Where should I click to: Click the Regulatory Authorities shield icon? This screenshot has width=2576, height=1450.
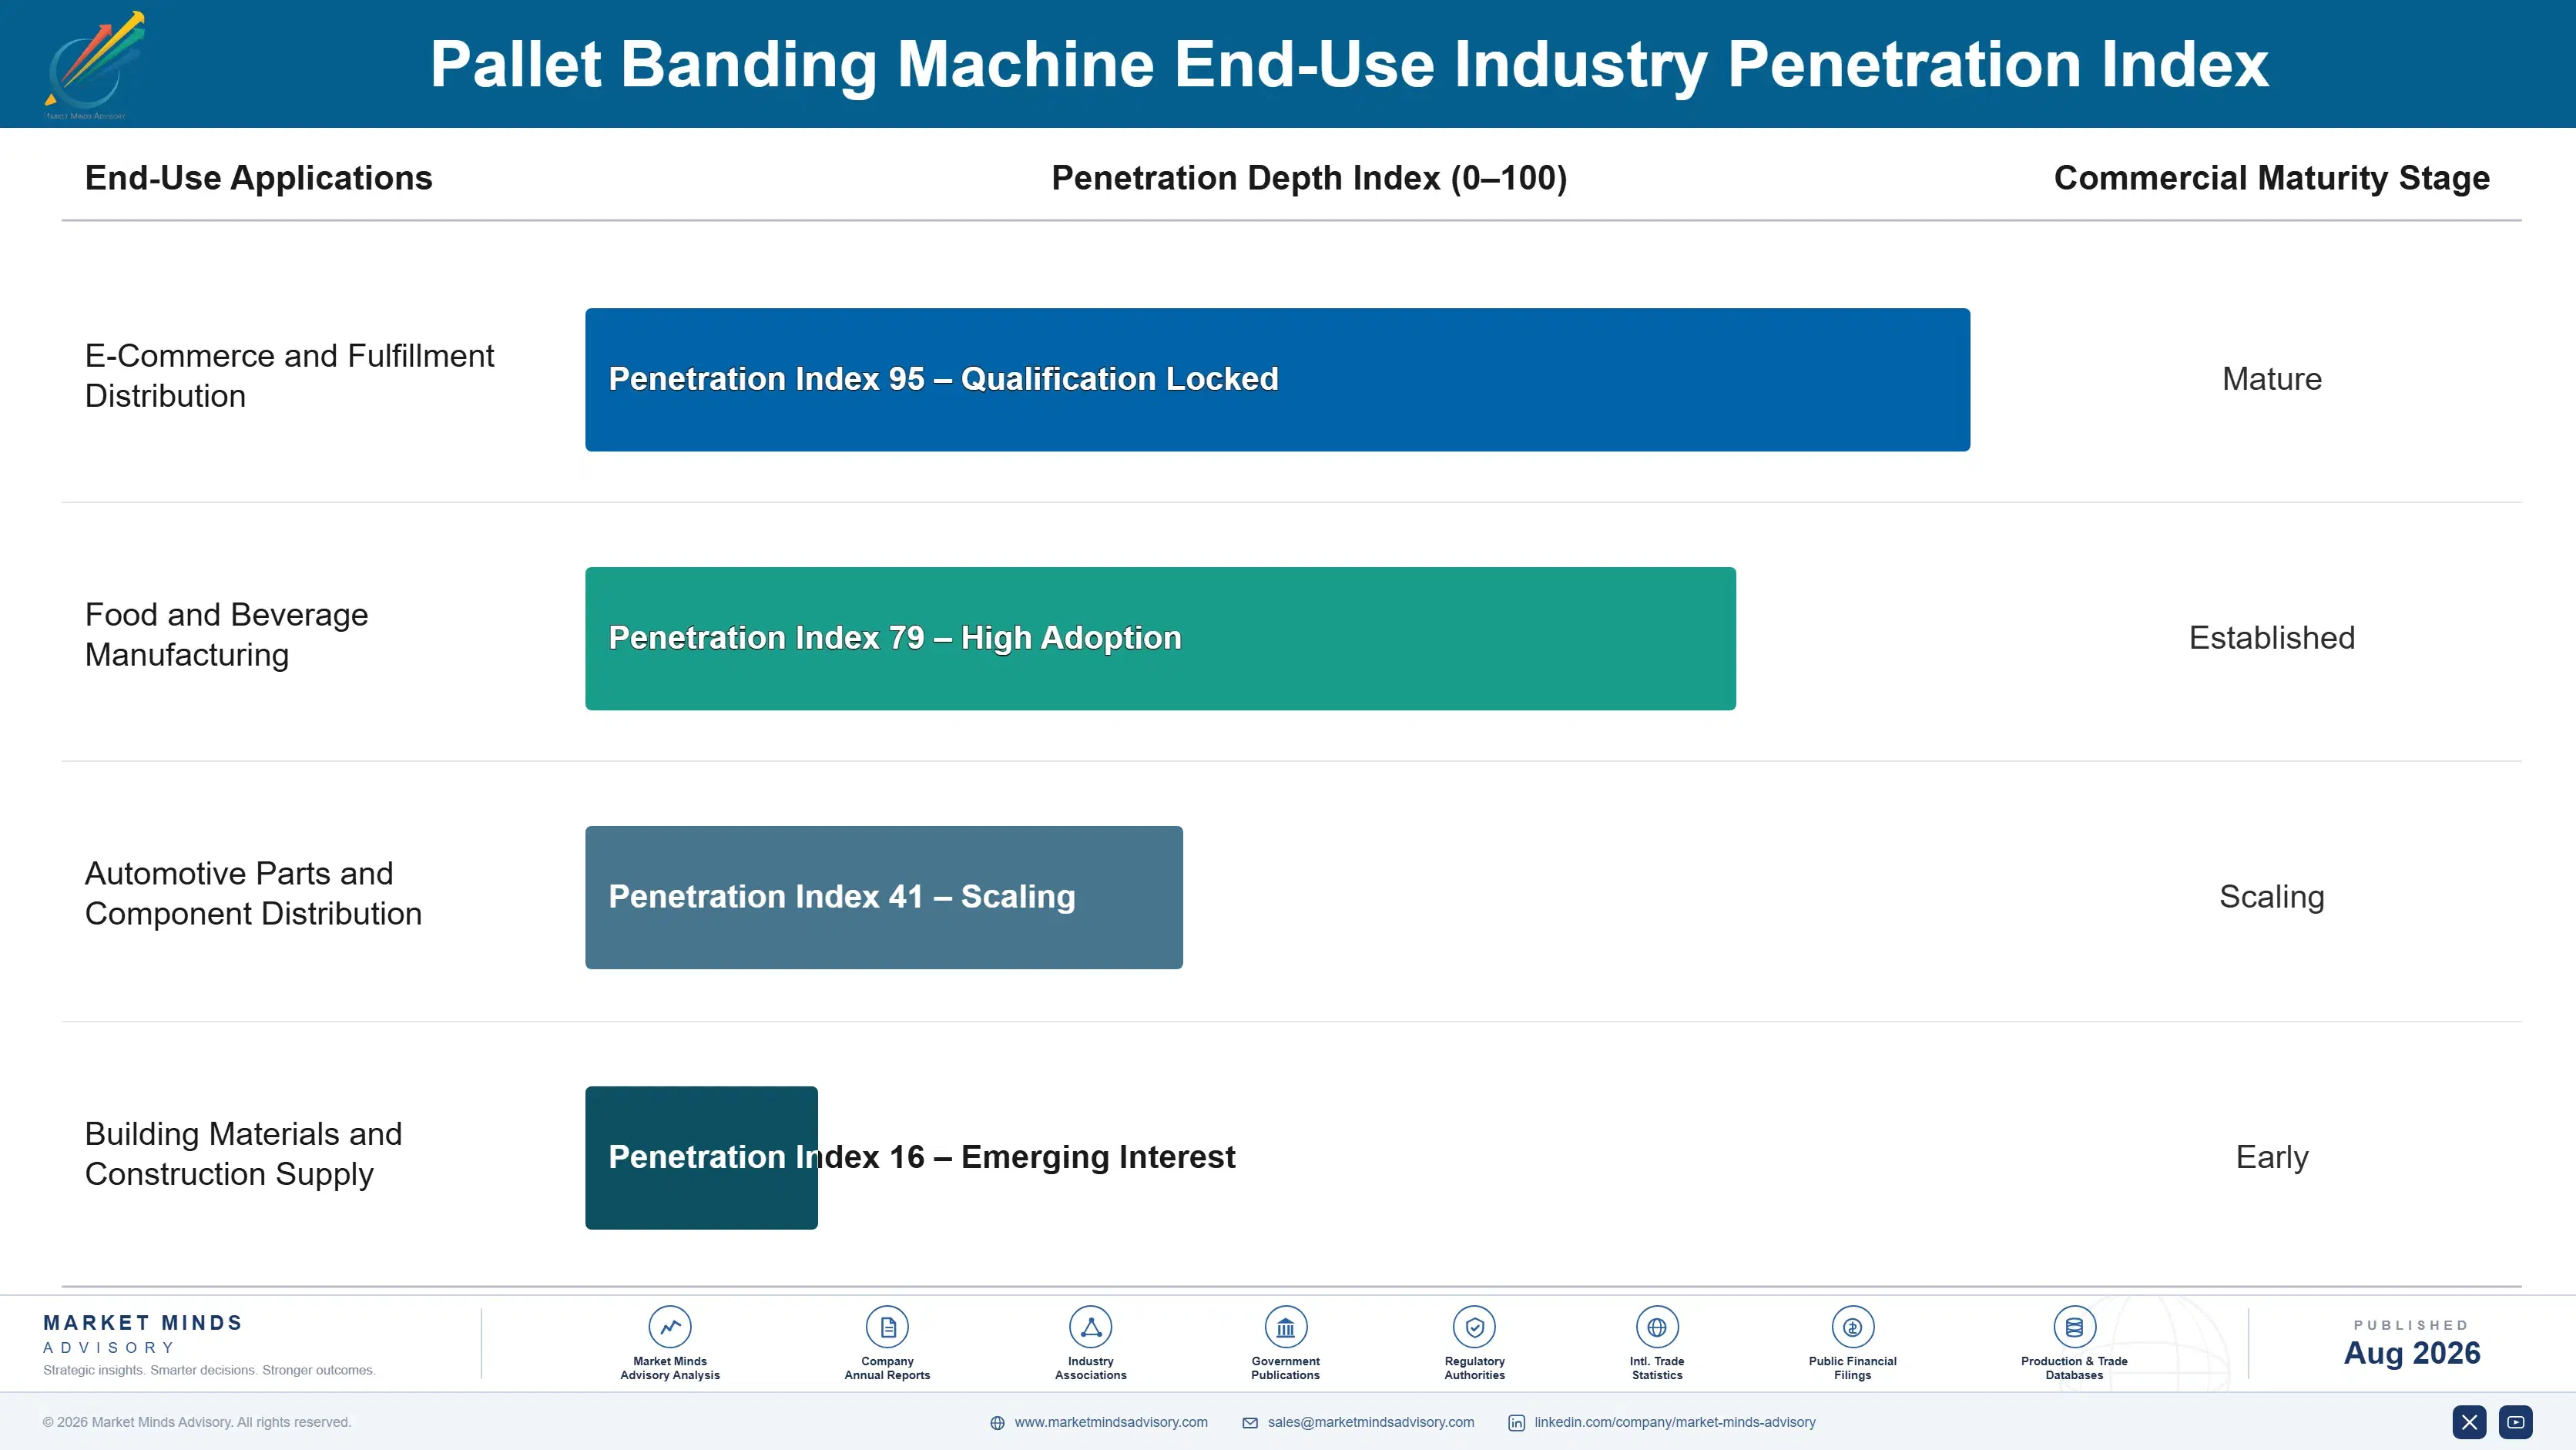pyautogui.click(x=1474, y=1327)
